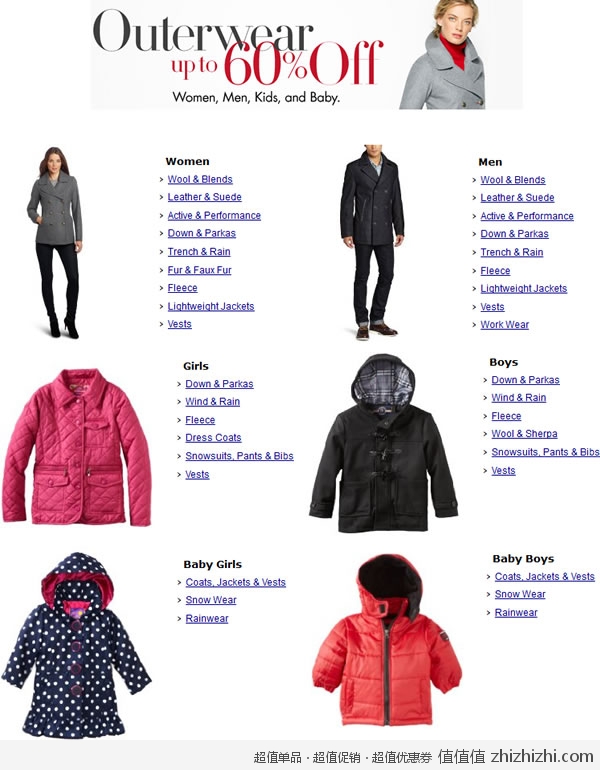
Task: Open Women's Wool & Blends link
Action: [x=200, y=179]
